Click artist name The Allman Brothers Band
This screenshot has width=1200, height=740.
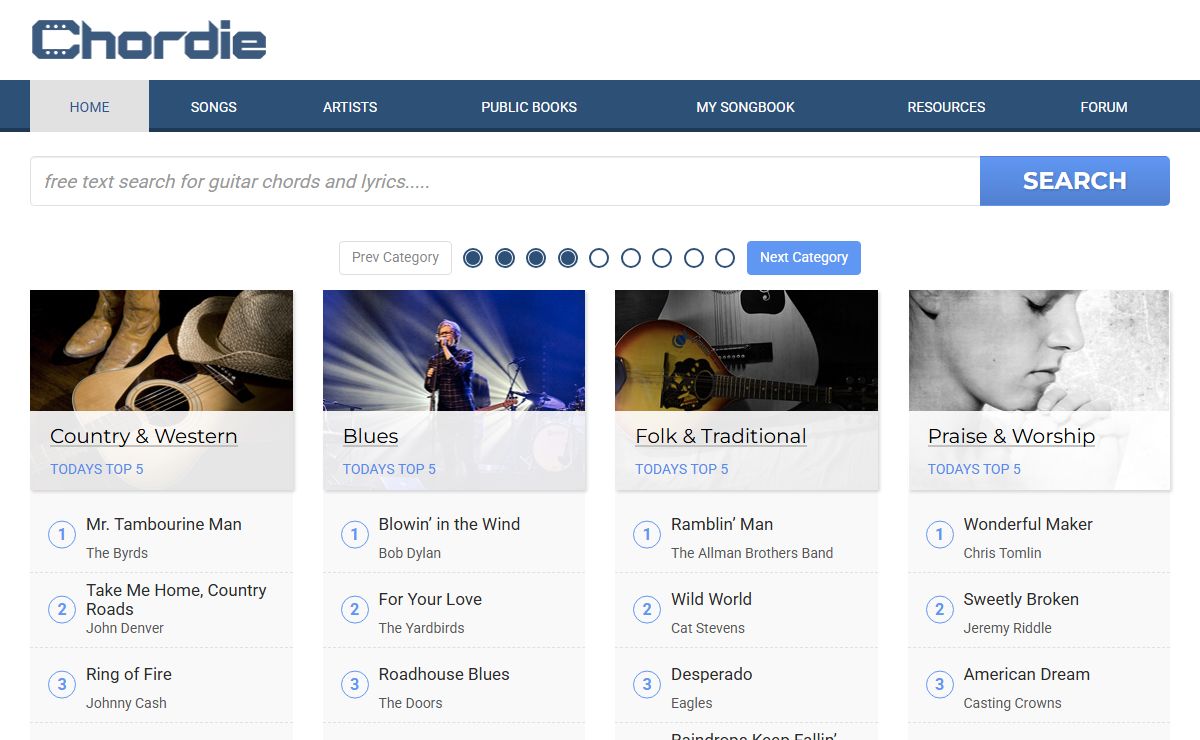pyautogui.click(x=752, y=553)
